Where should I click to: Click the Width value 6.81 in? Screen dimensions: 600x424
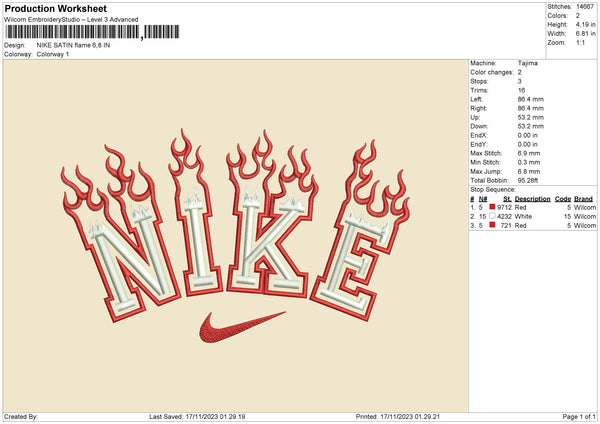(x=585, y=34)
